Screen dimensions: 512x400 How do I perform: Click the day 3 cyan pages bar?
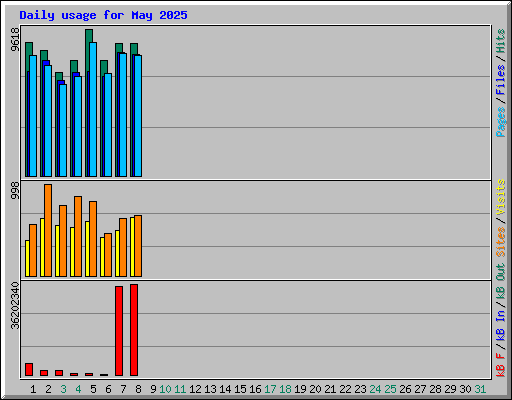point(63,130)
